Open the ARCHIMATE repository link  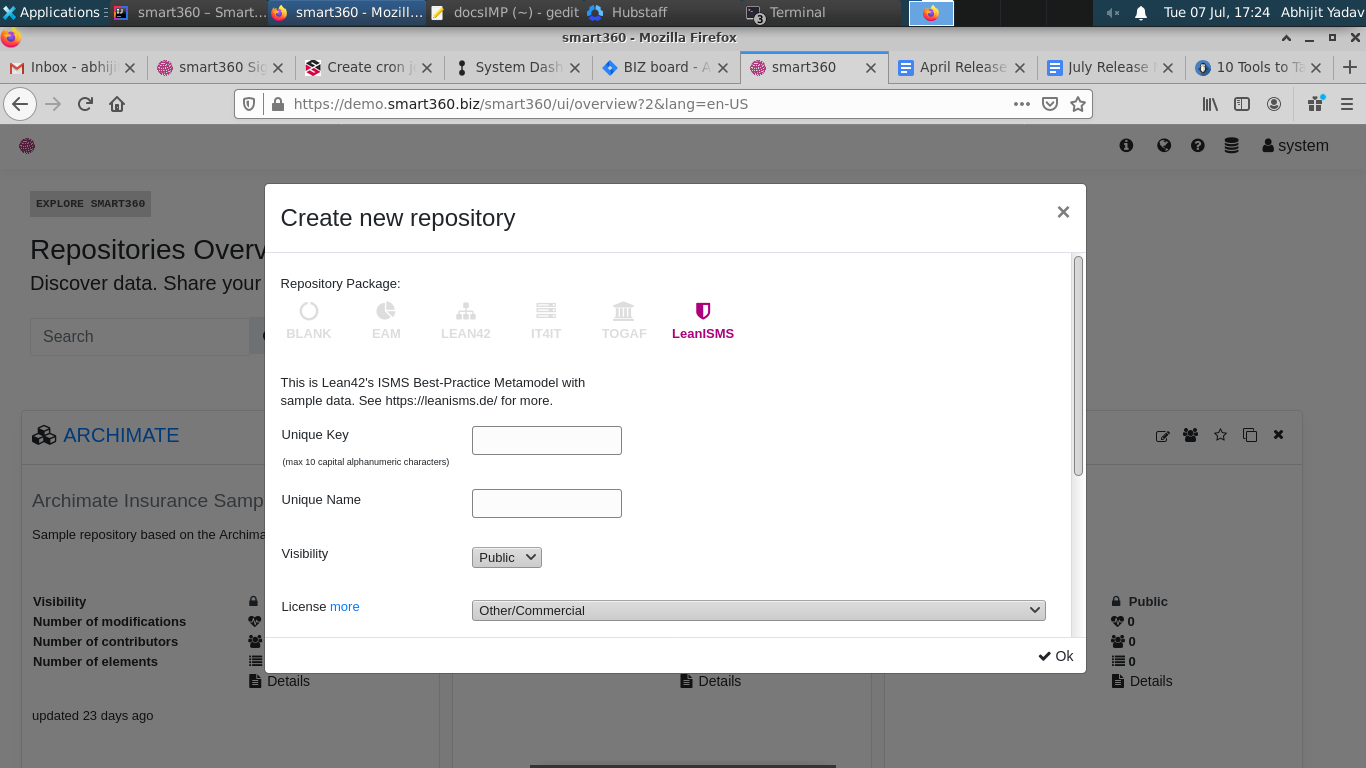click(121, 435)
